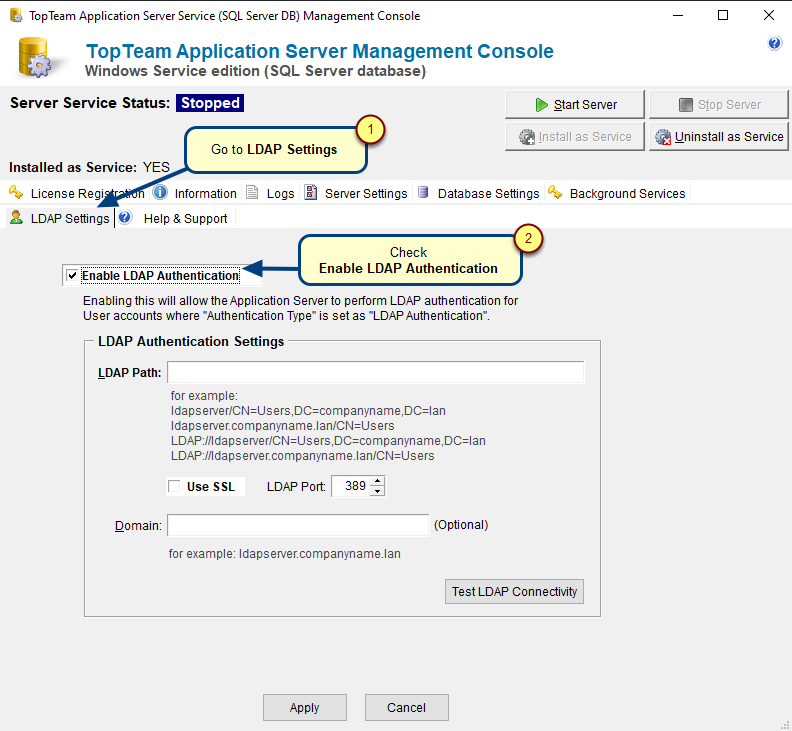Click Uninstall as Service button

[719, 137]
